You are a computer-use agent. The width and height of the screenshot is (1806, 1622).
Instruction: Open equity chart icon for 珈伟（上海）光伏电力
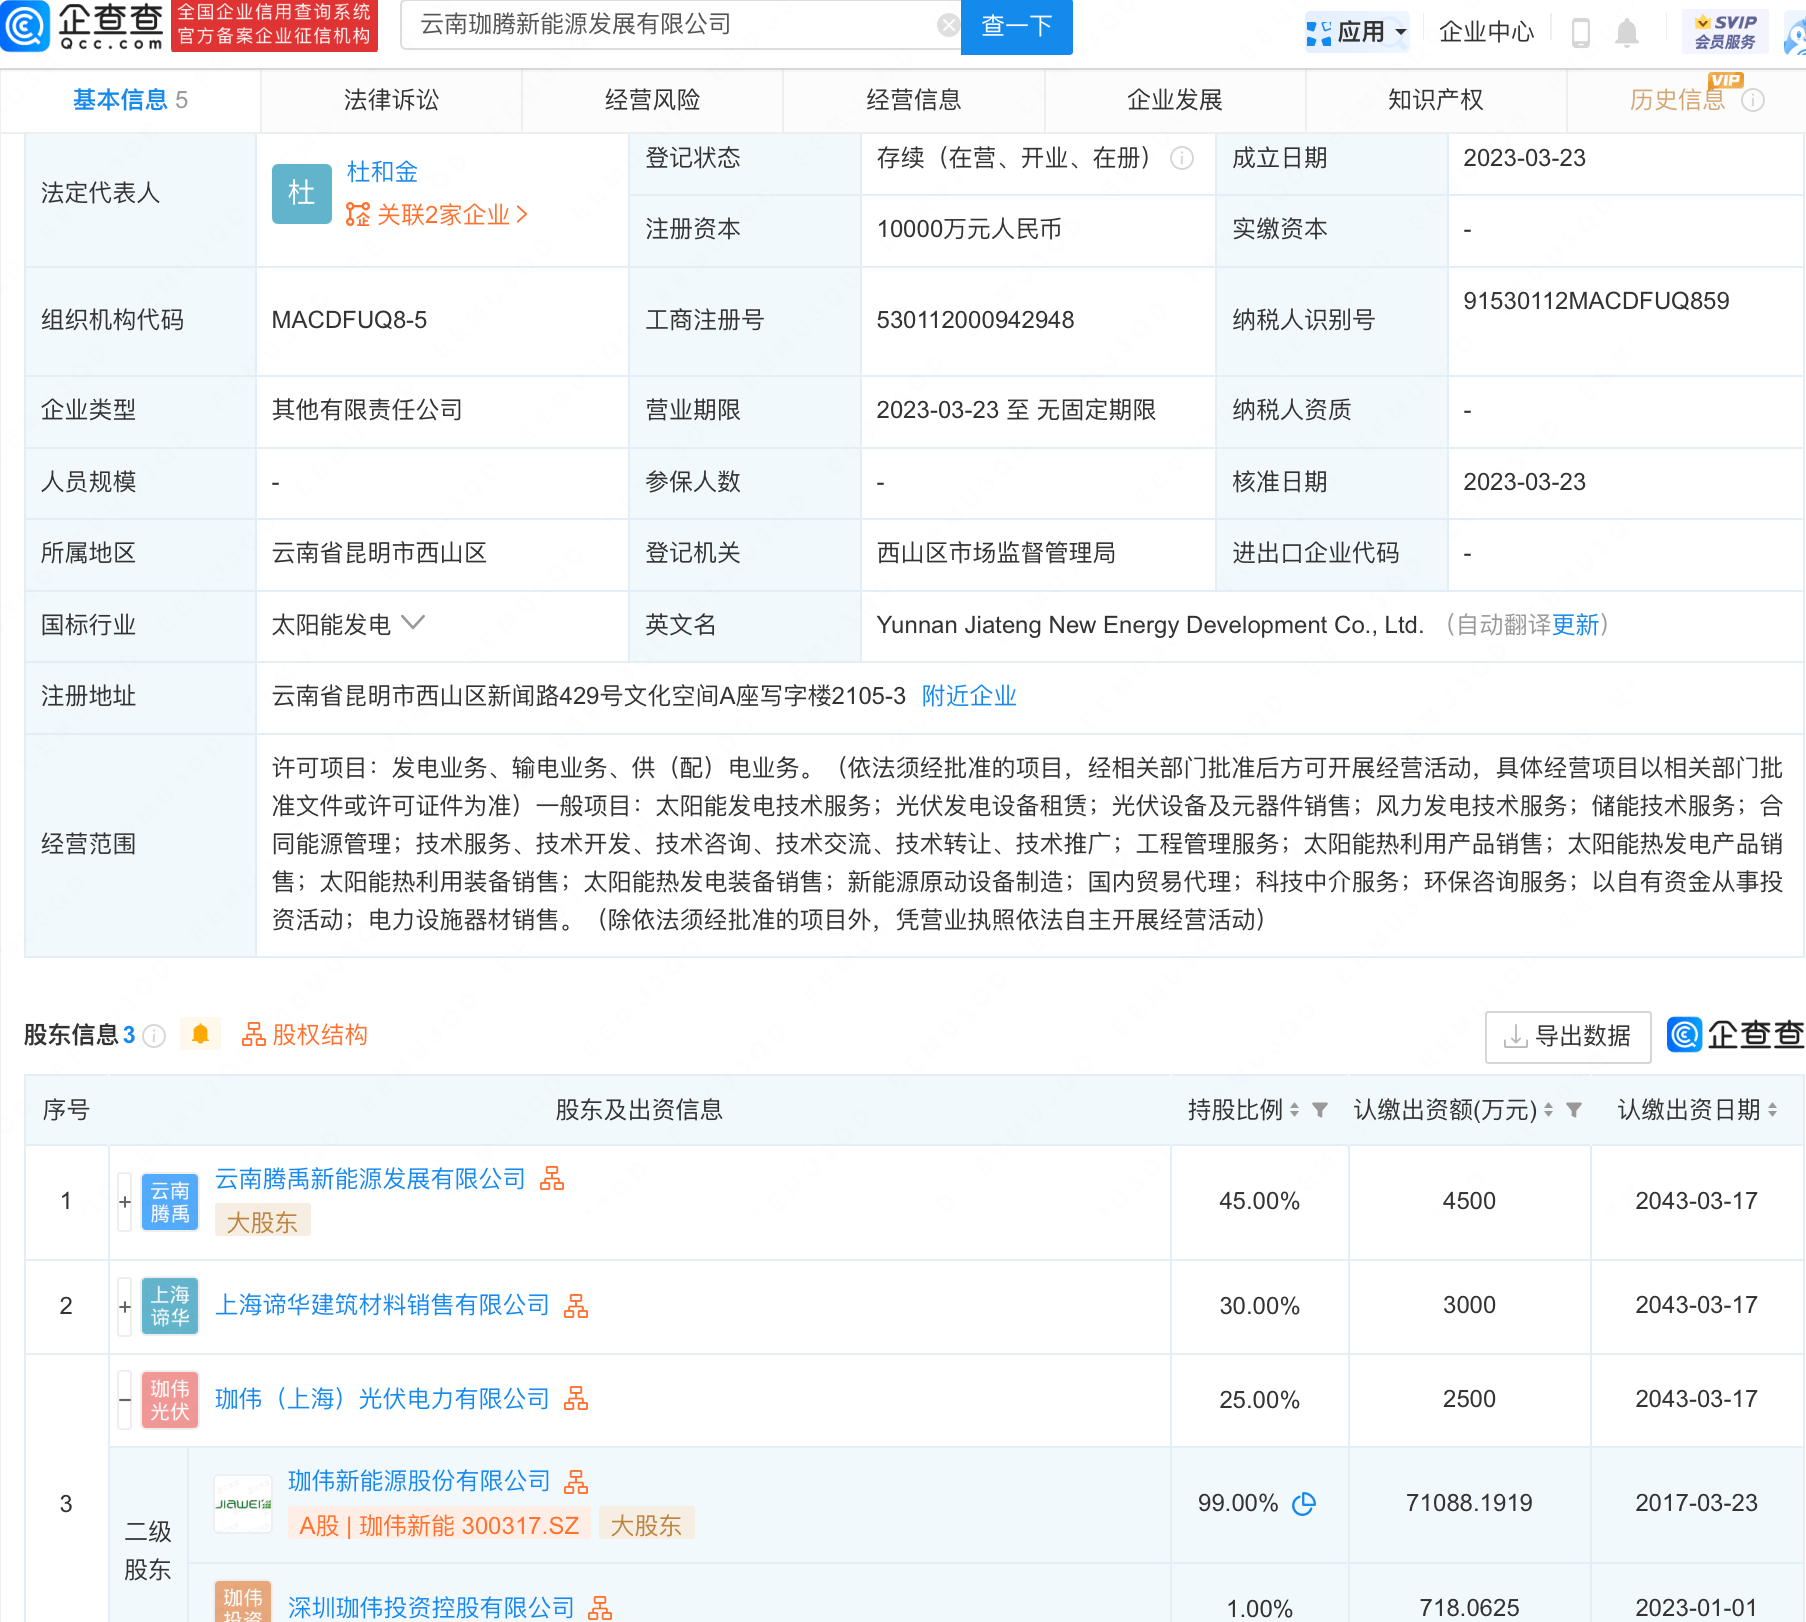[x=576, y=1399]
